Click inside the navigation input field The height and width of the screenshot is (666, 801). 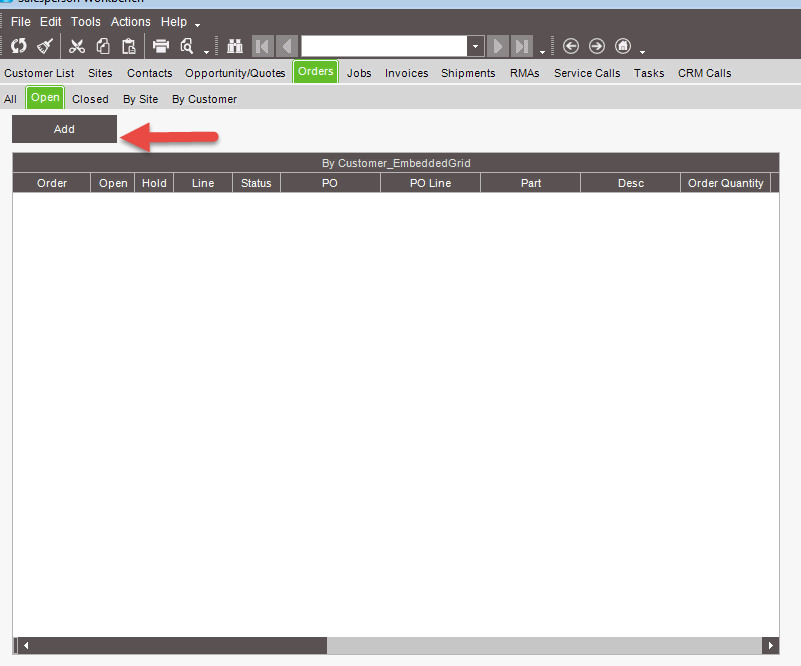[x=384, y=46]
